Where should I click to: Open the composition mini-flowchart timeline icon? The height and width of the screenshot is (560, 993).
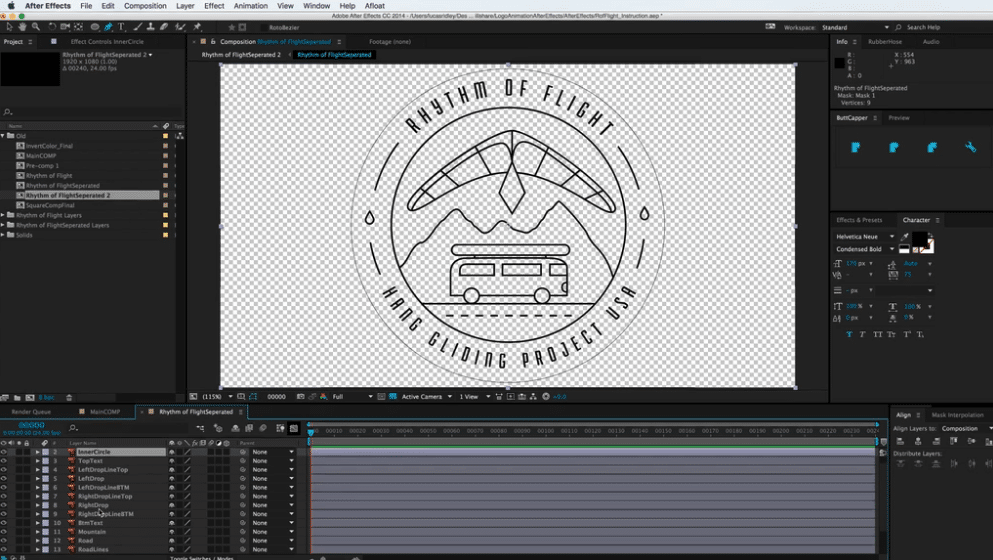coord(200,428)
